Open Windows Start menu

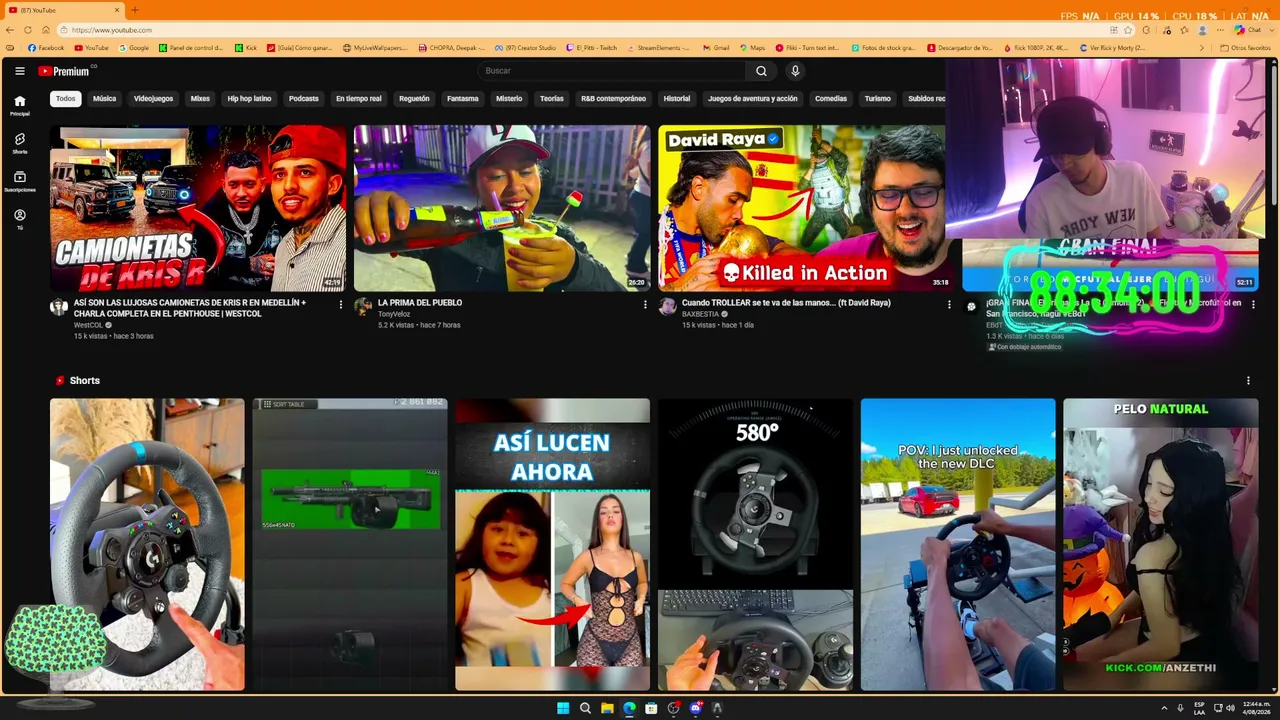[563, 708]
